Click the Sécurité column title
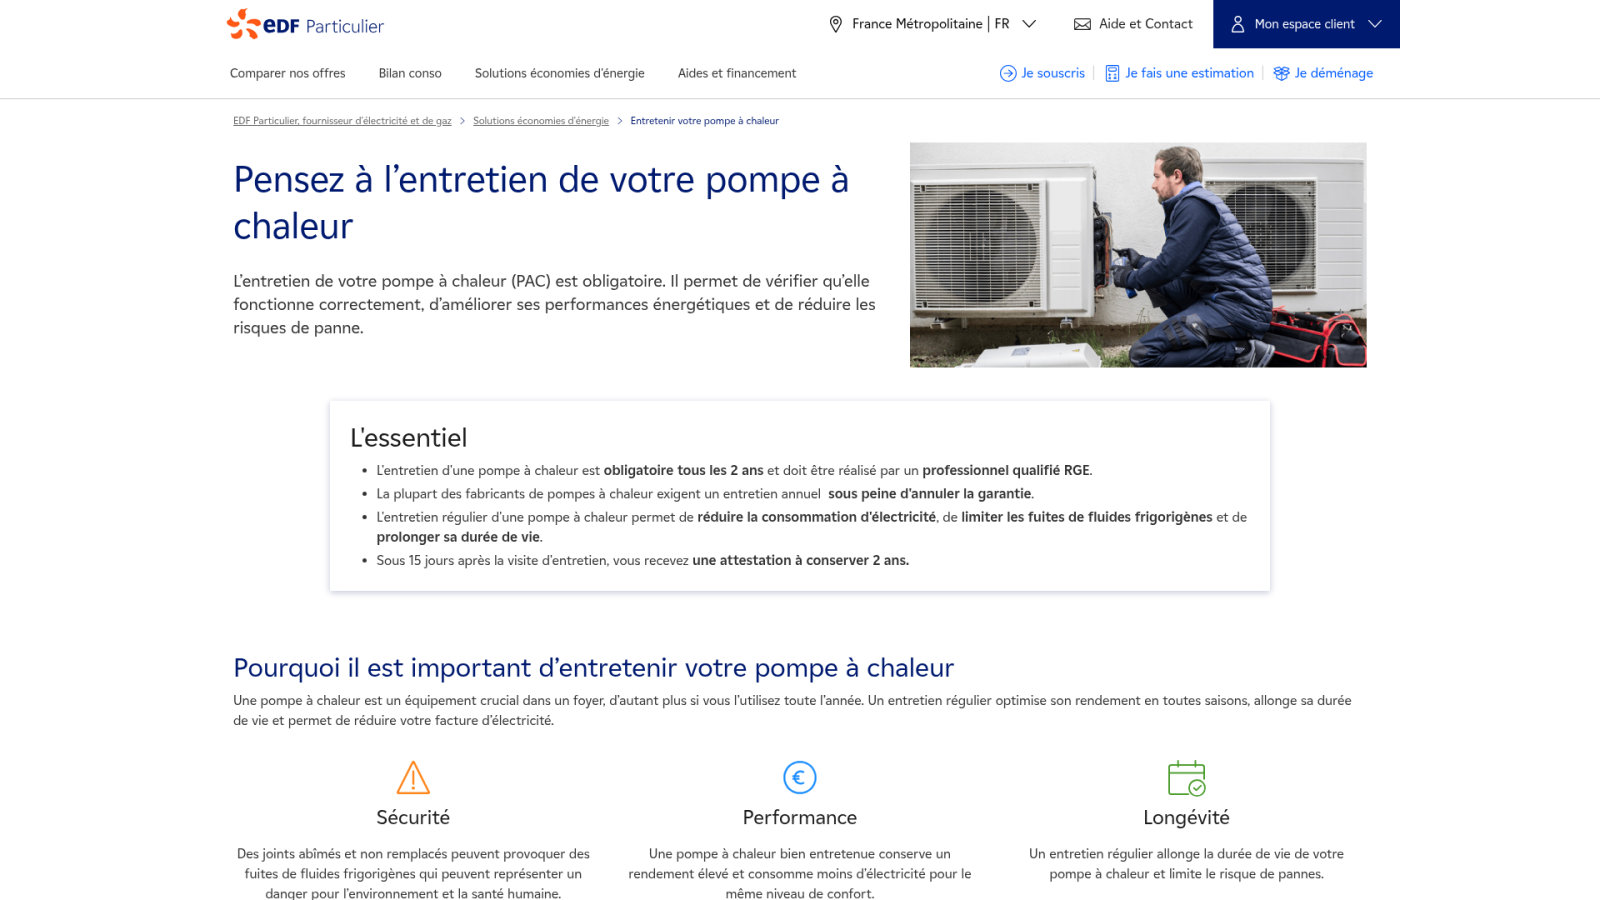1600x900 pixels. (413, 817)
